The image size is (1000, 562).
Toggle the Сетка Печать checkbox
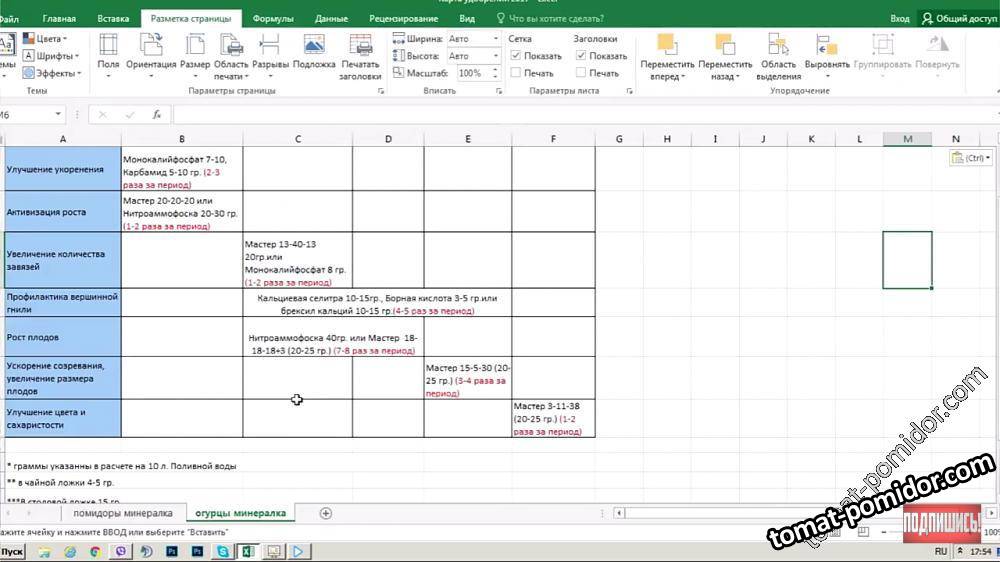click(x=516, y=73)
